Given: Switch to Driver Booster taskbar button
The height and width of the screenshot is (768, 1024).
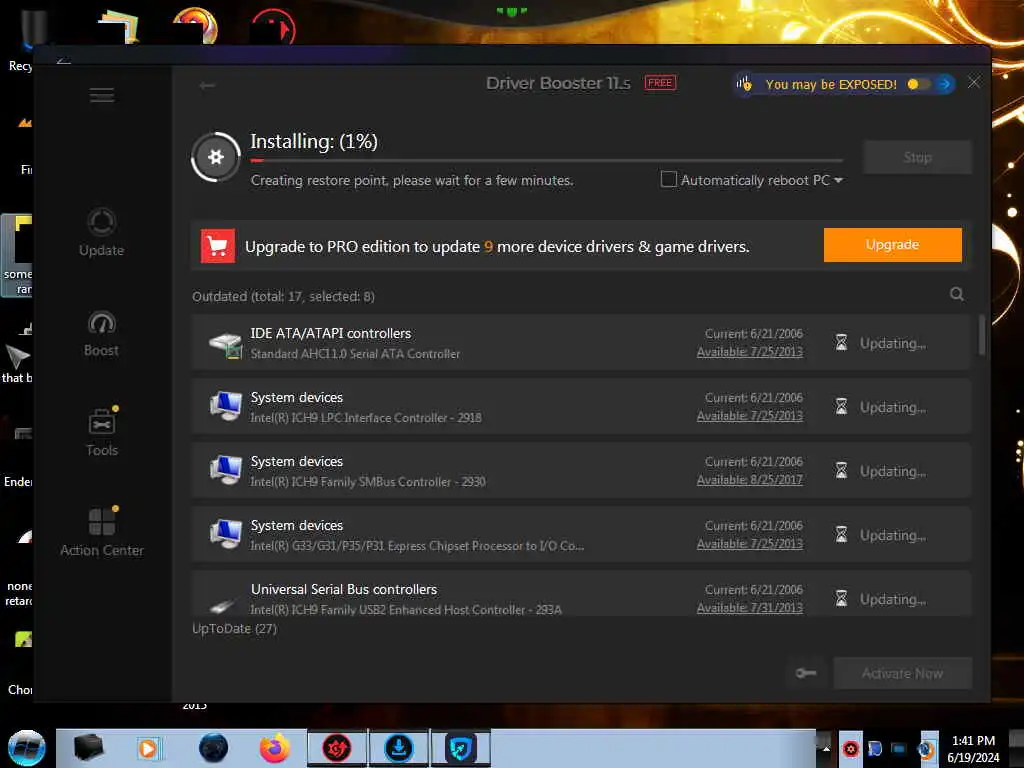Looking at the screenshot, I should click(337, 748).
